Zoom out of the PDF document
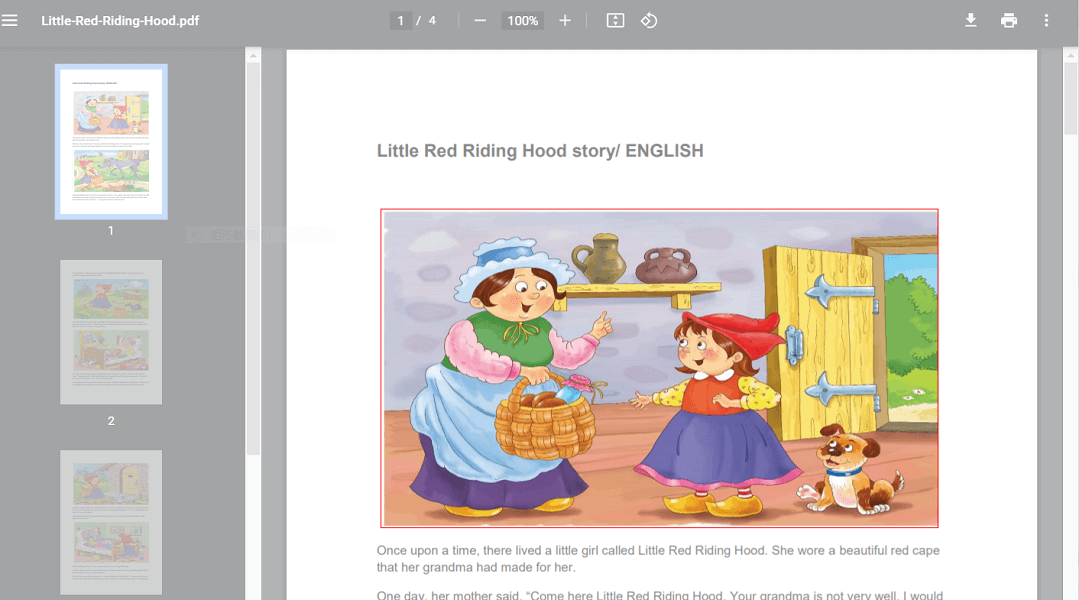Viewport: 1079px width, 600px height. tap(481, 20)
